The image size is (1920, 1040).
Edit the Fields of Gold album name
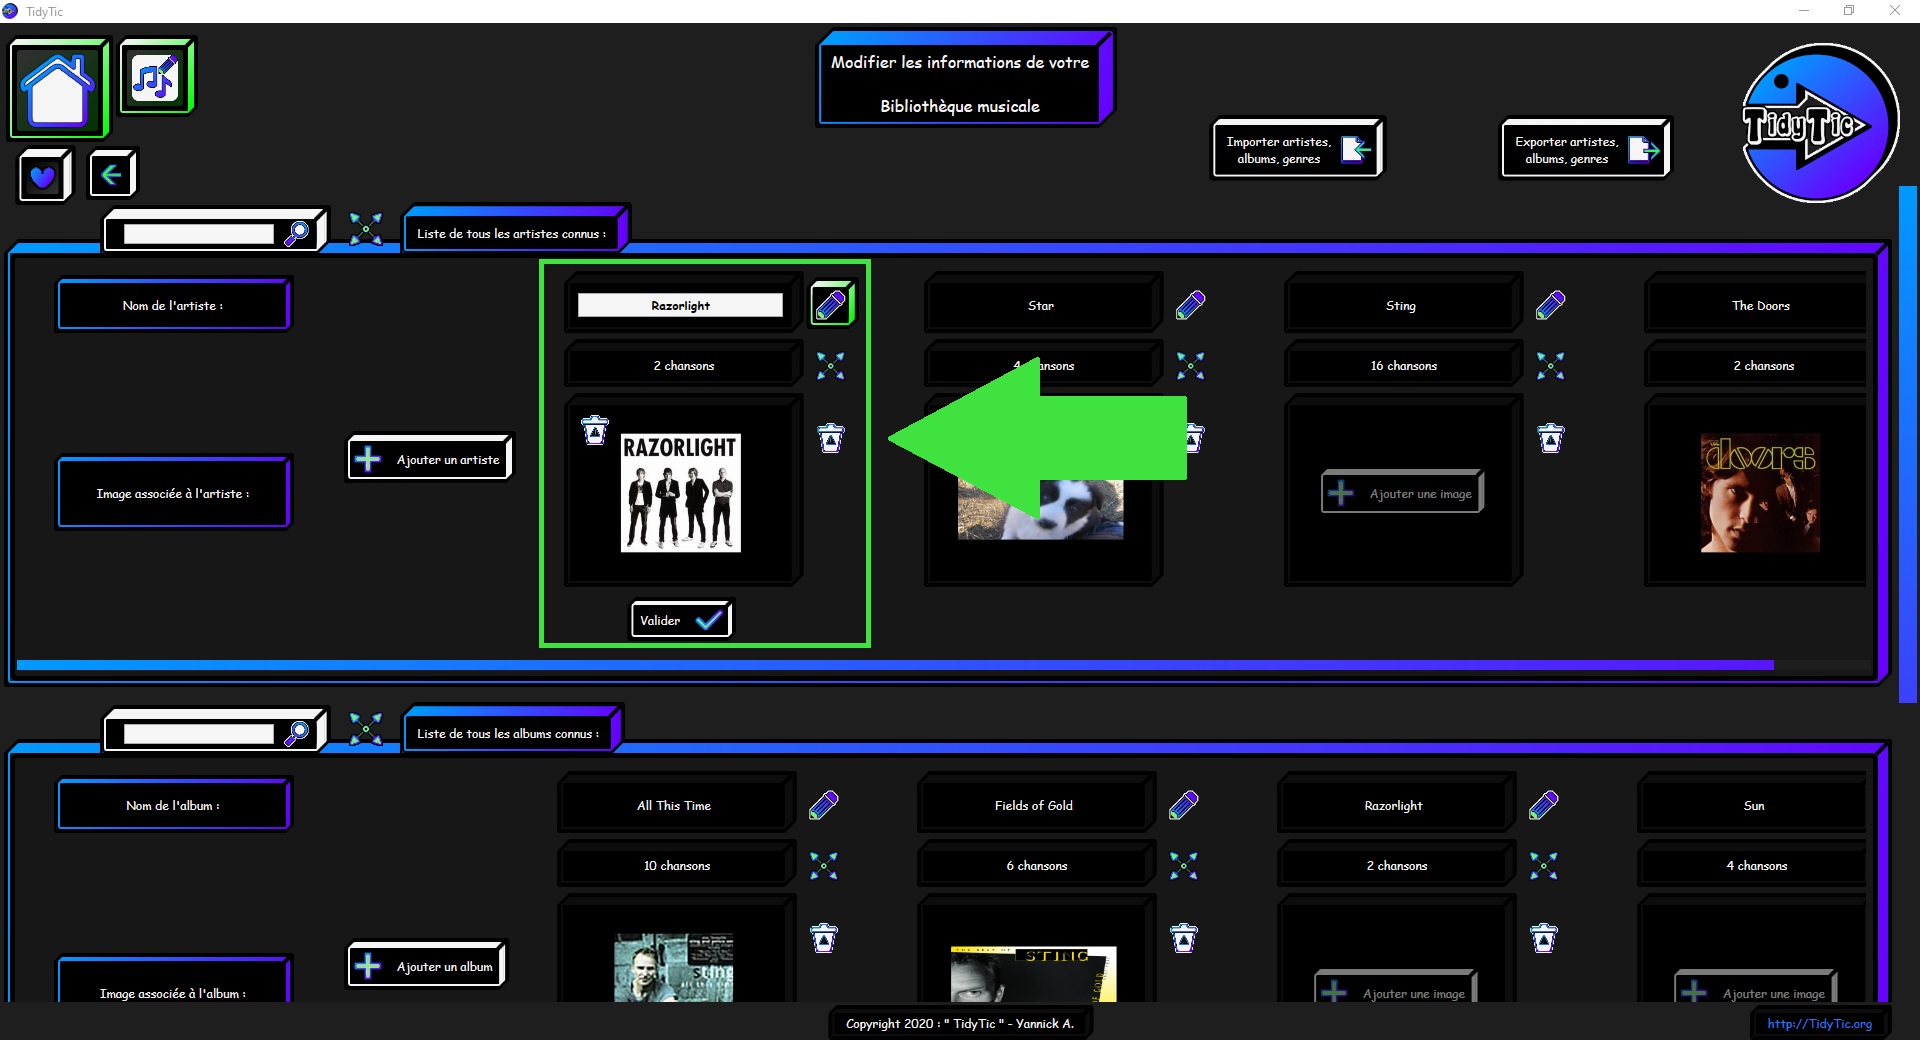(x=1184, y=805)
